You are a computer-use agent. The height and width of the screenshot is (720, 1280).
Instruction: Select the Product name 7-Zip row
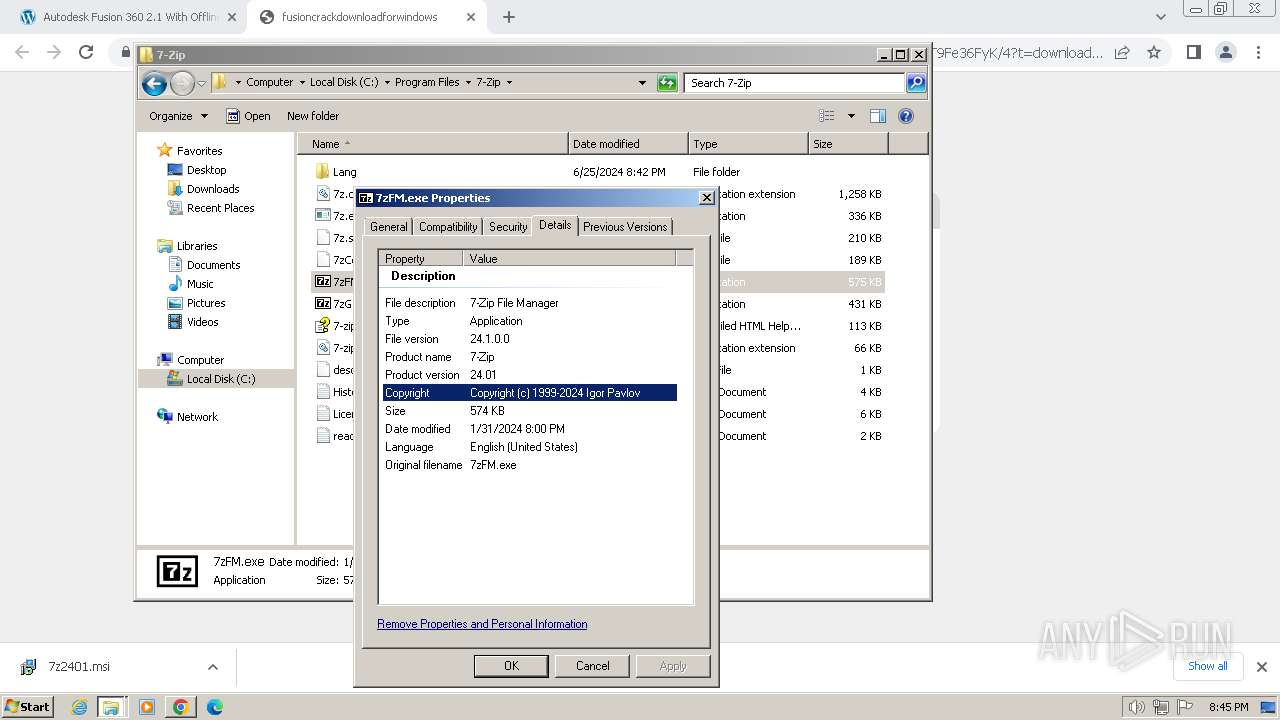tap(530, 357)
